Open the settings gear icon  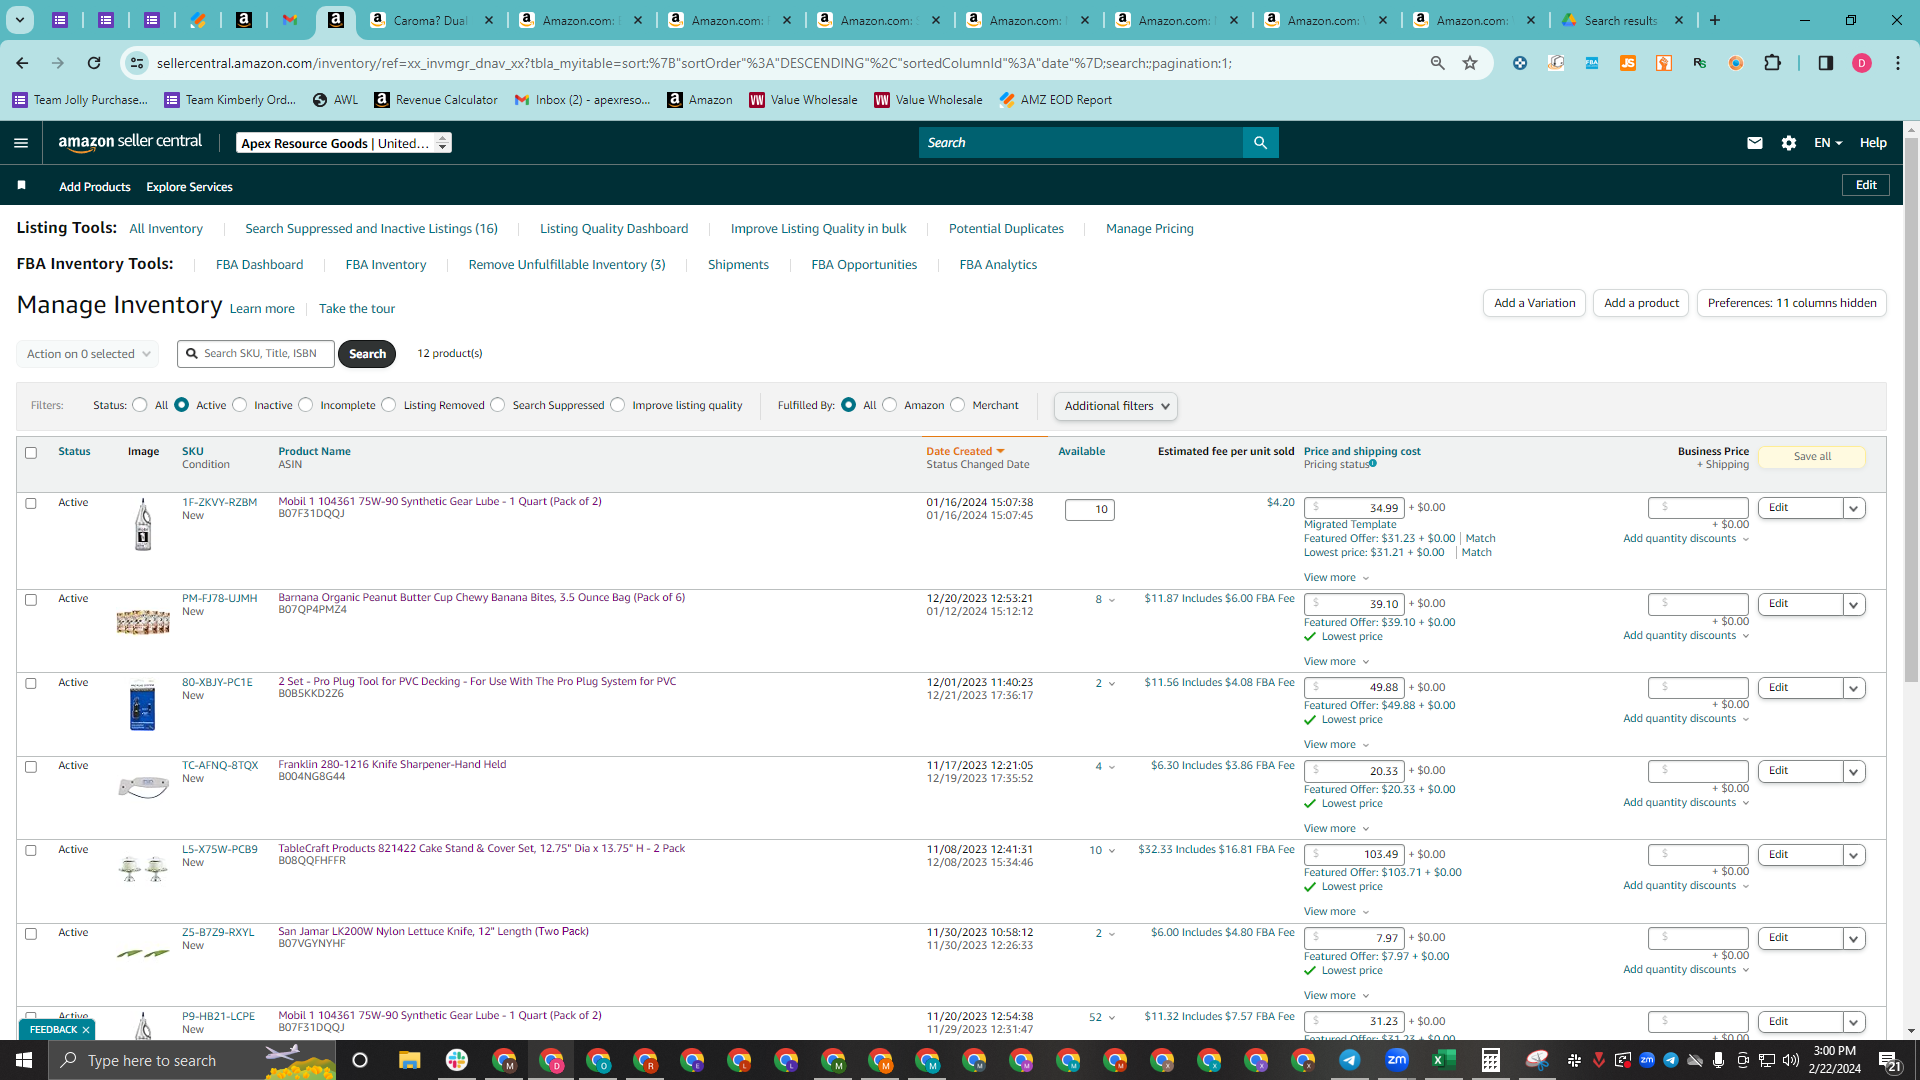(x=1789, y=143)
